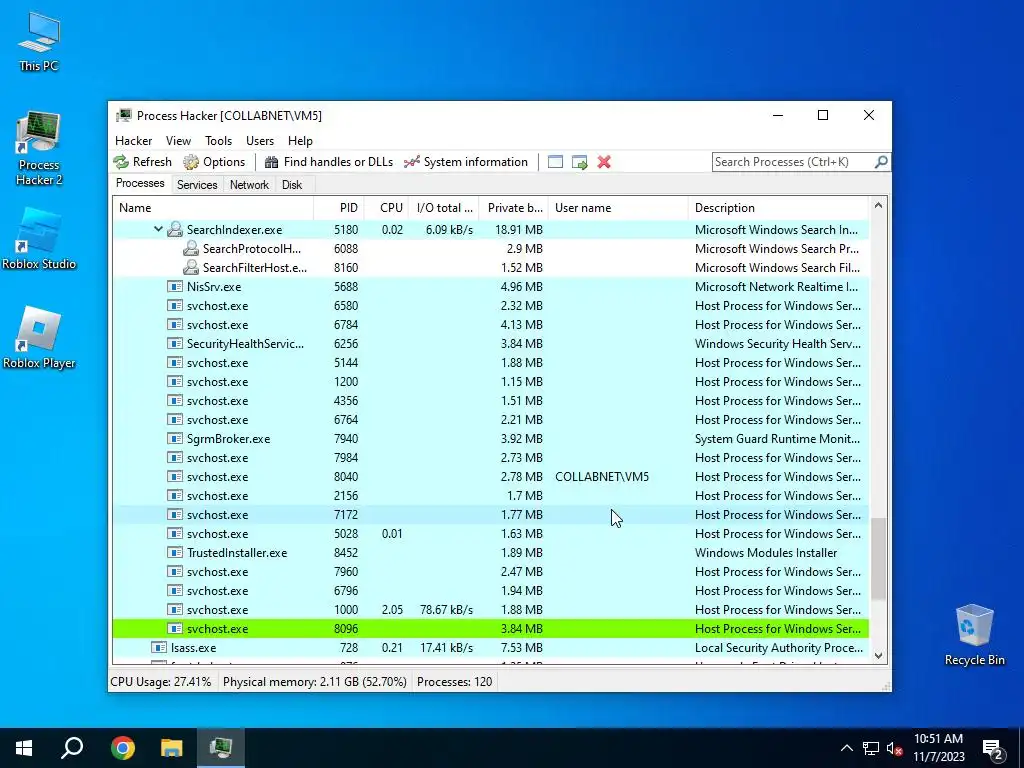The image size is (1024, 768).
Task: Click the scrollbar up arrow
Action: [878, 206]
